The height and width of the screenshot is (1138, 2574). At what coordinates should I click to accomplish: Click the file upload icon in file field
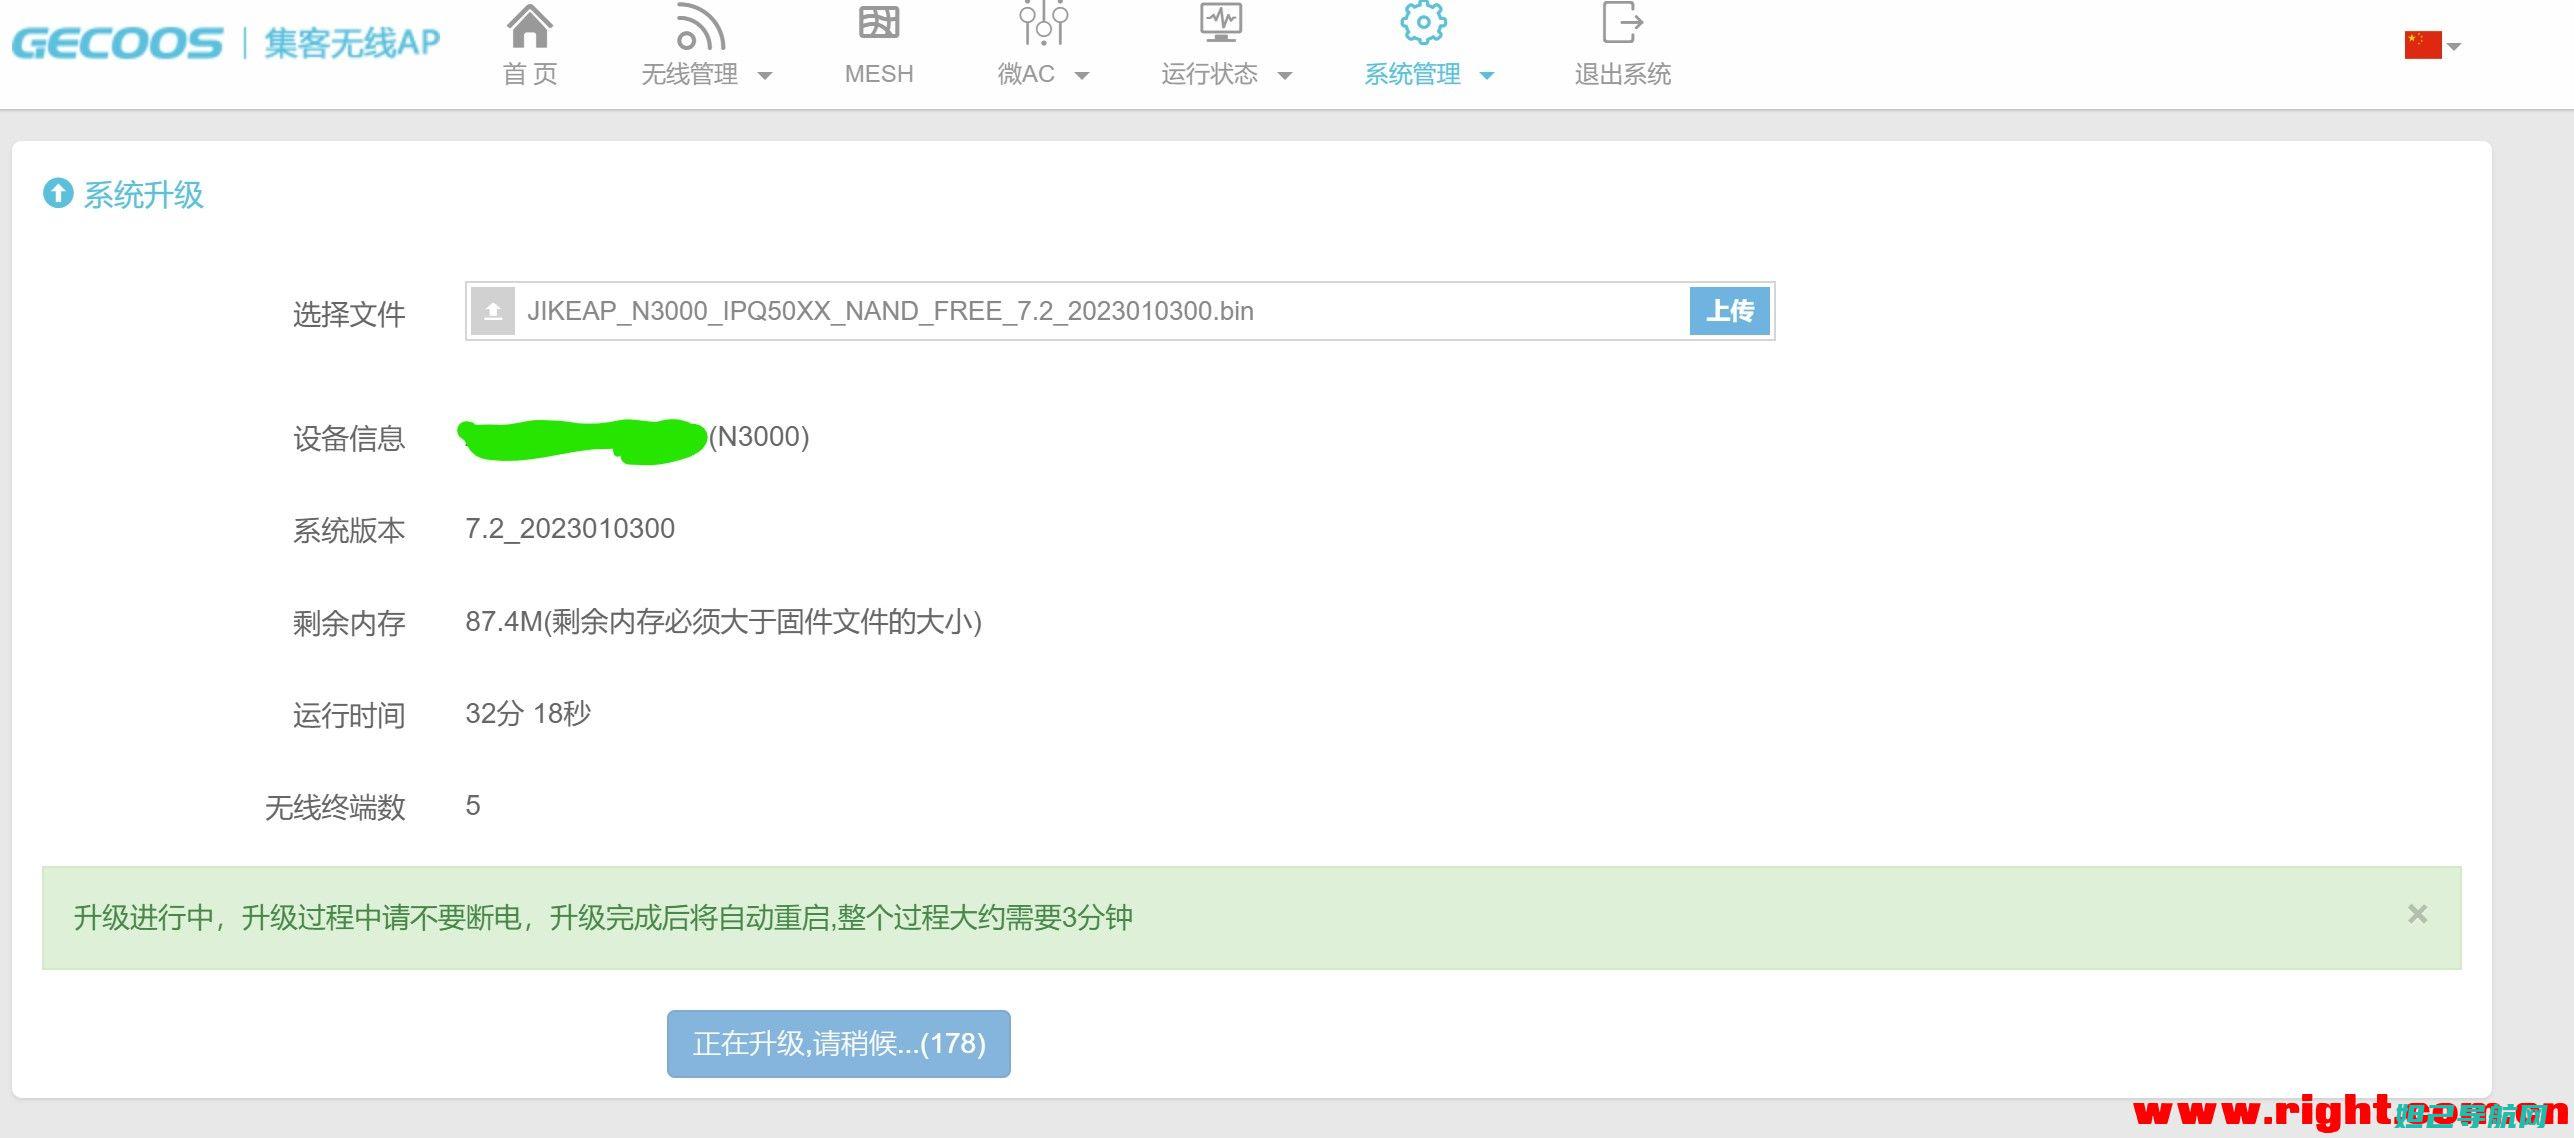coord(493,311)
